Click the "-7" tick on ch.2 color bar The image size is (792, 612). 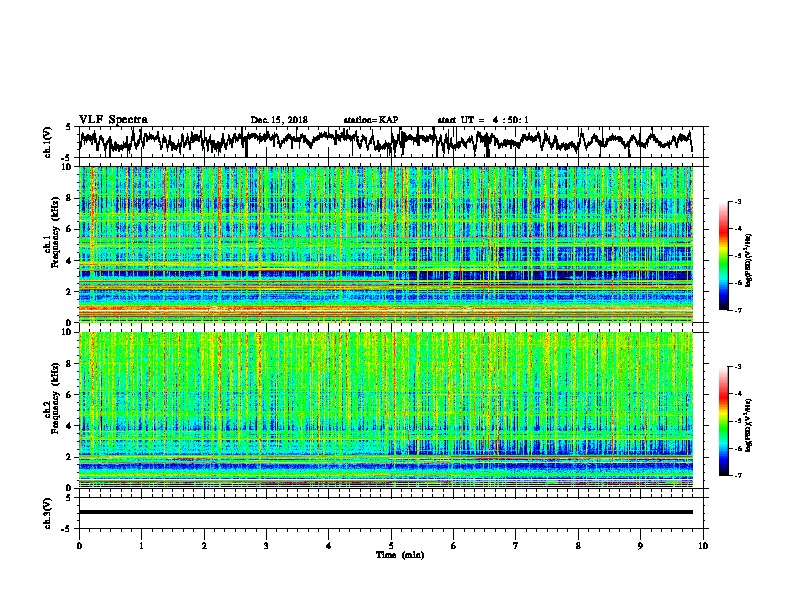click(x=737, y=475)
